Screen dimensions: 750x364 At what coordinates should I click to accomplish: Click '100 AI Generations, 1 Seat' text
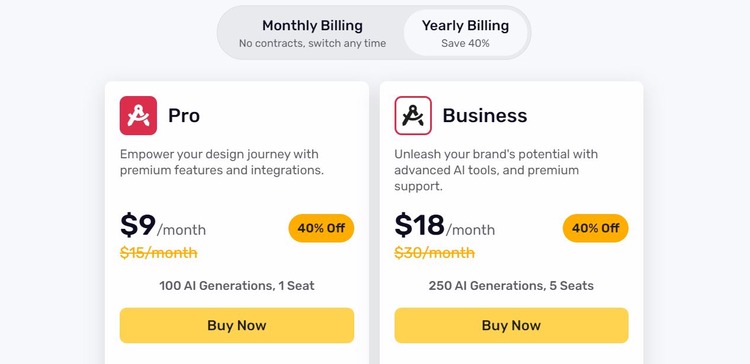(x=237, y=286)
